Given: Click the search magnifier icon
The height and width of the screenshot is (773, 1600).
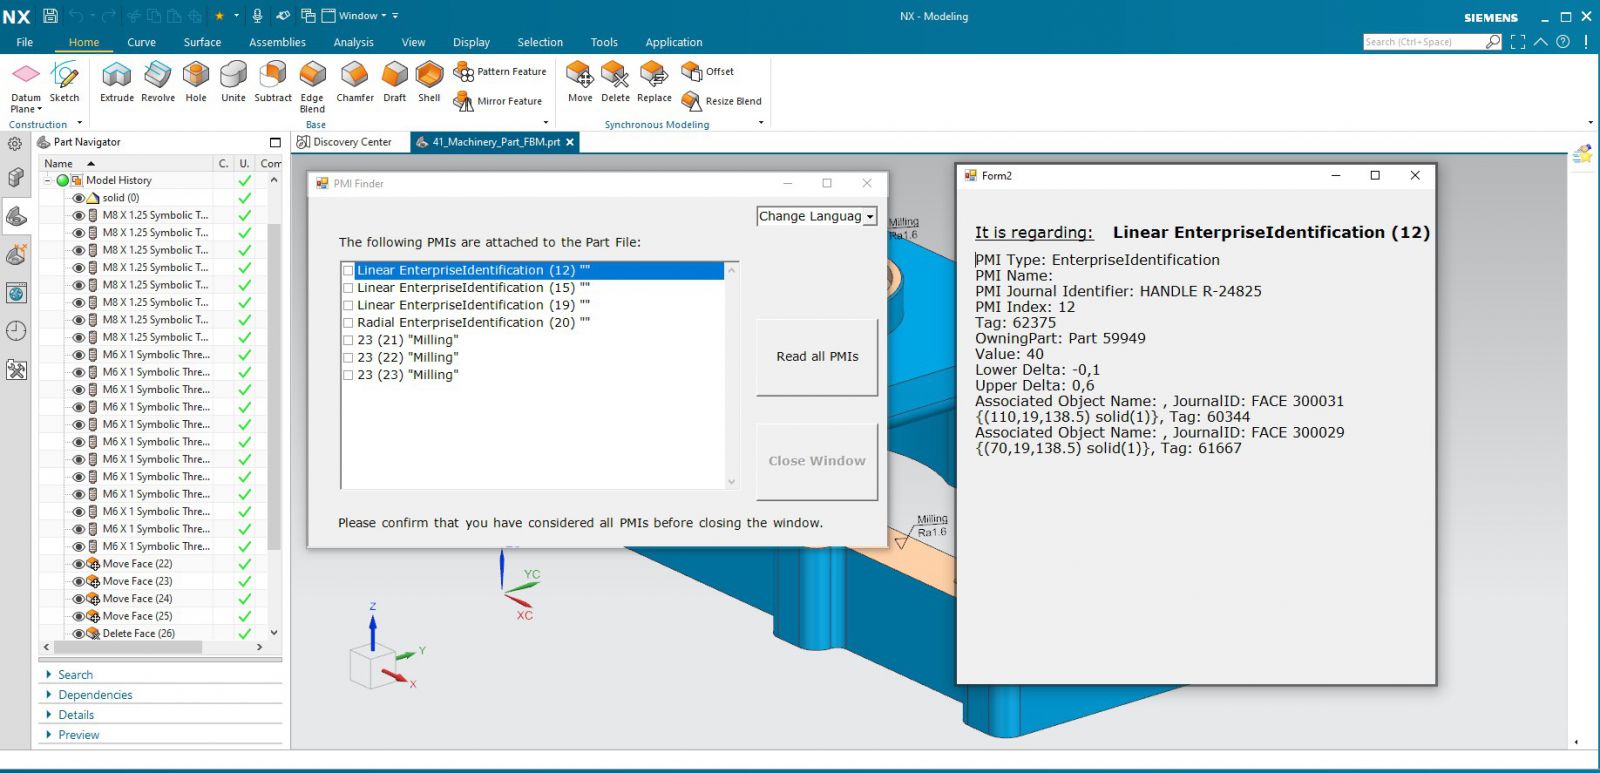Looking at the screenshot, I should [1493, 42].
